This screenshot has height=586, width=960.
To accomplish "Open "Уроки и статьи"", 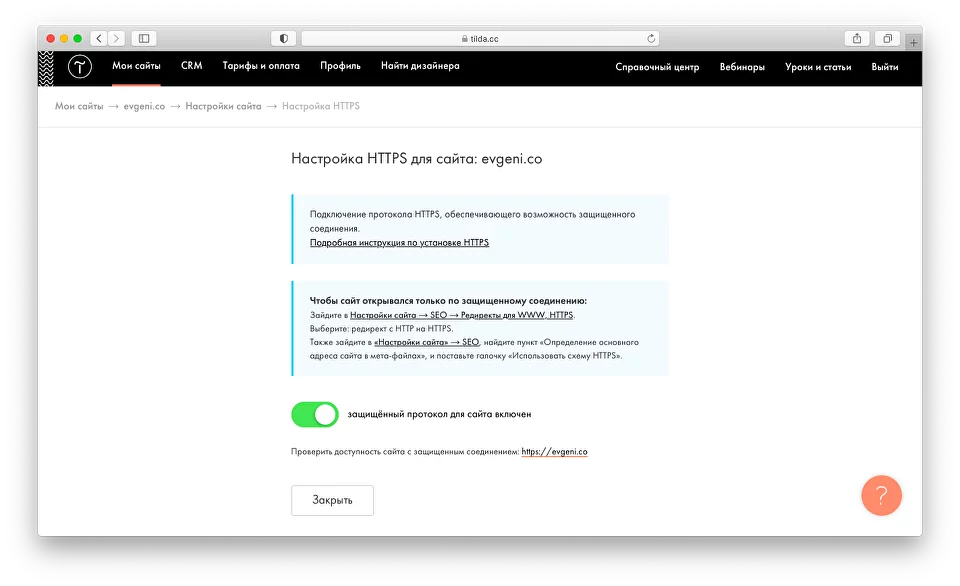I will click(818, 67).
